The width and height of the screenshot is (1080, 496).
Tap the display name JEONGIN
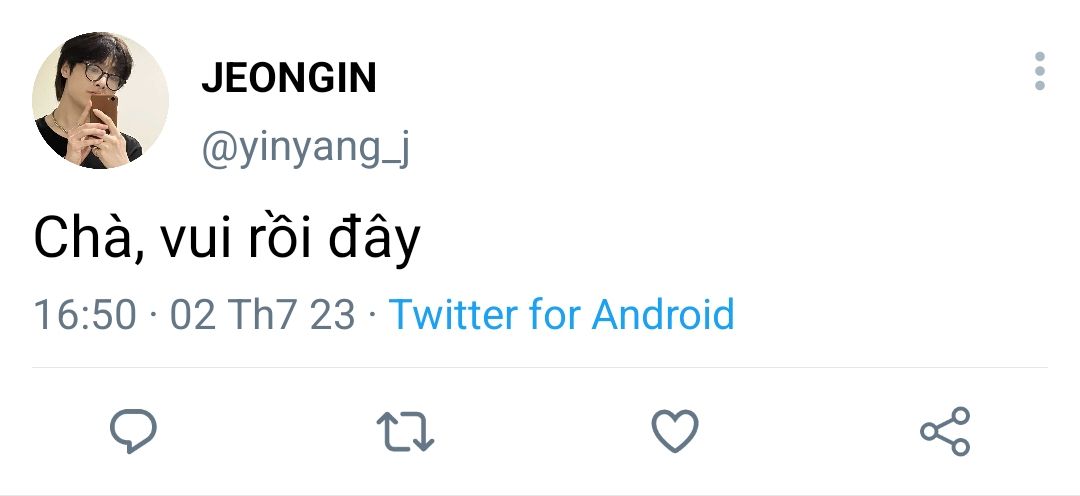[289, 78]
